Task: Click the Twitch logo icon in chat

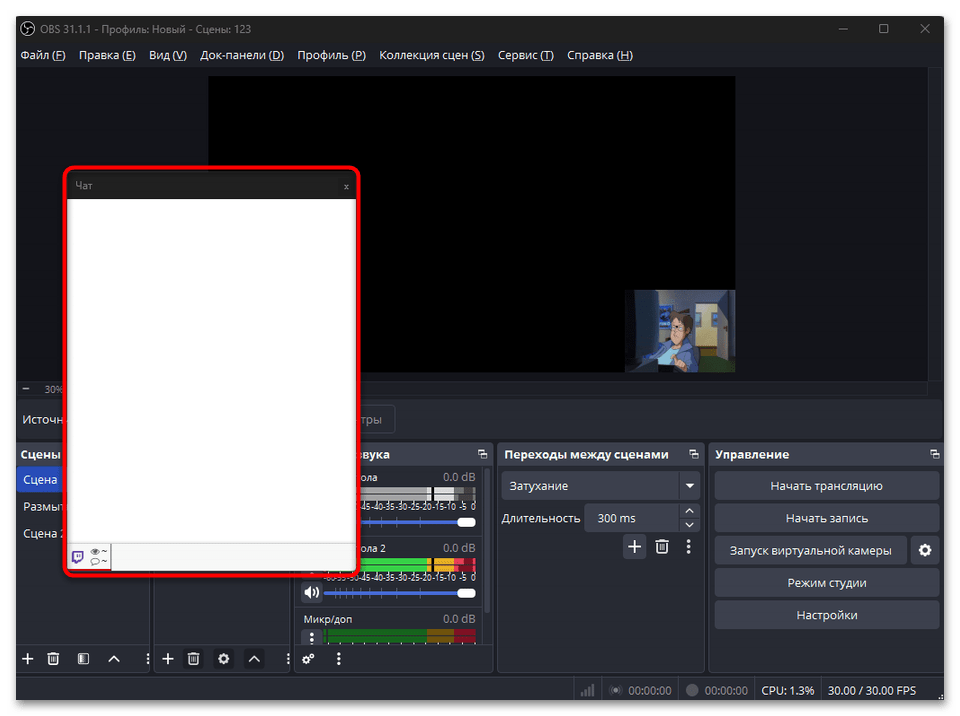Action: (77, 557)
